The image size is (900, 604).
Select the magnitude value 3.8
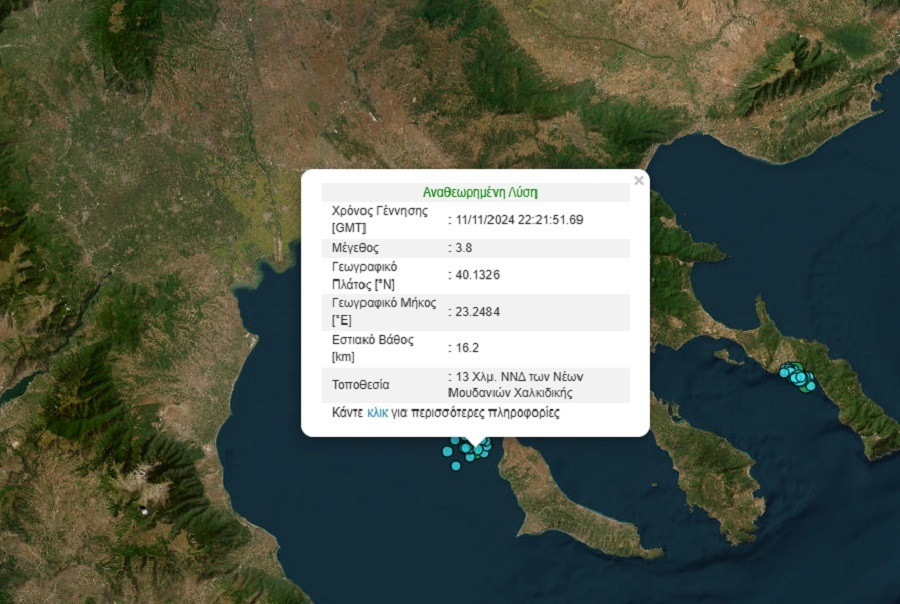464,248
